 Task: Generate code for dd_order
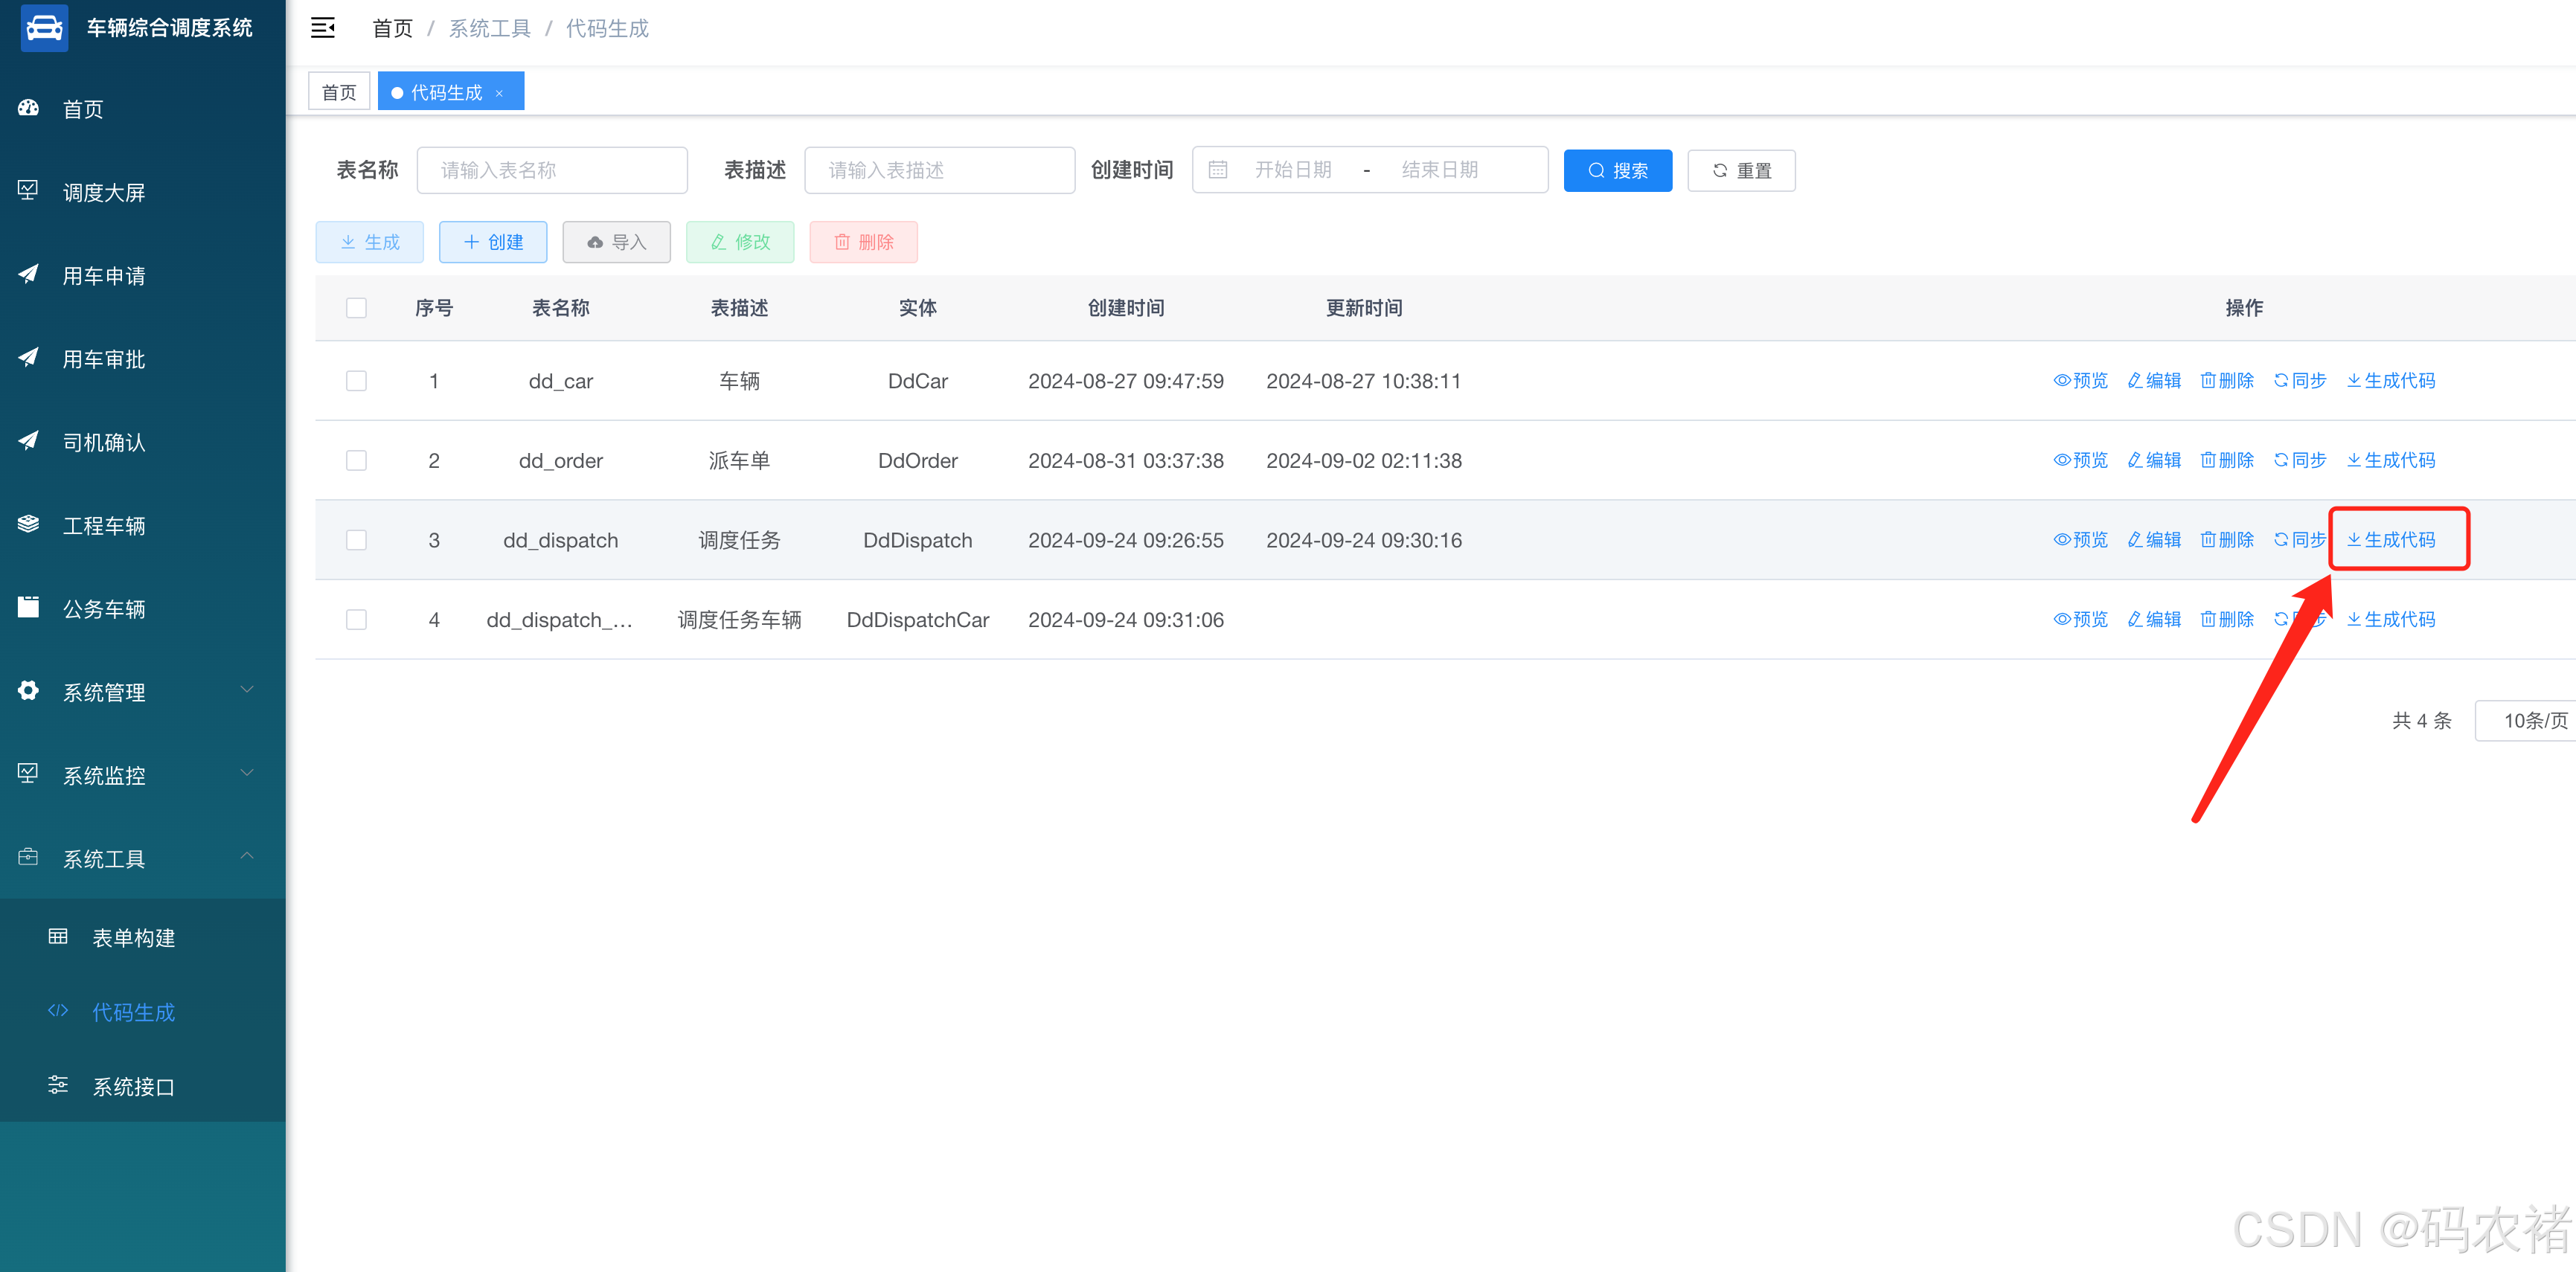coord(2391,460)
